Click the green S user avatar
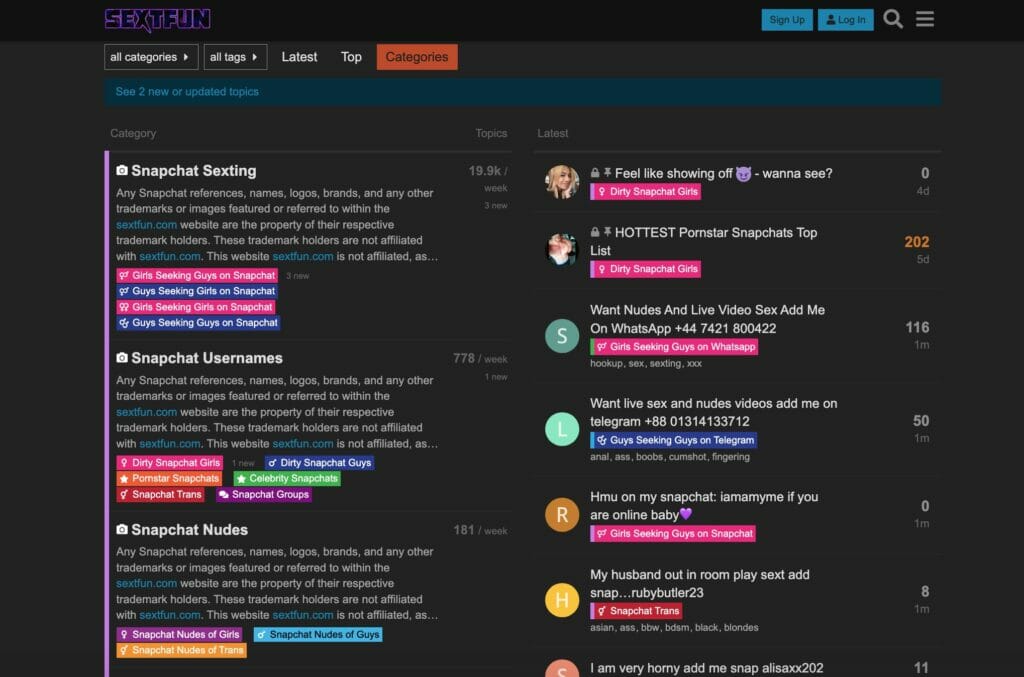Image resolution: width=1024 pixels, height=677 pixels. click(562, 336)
